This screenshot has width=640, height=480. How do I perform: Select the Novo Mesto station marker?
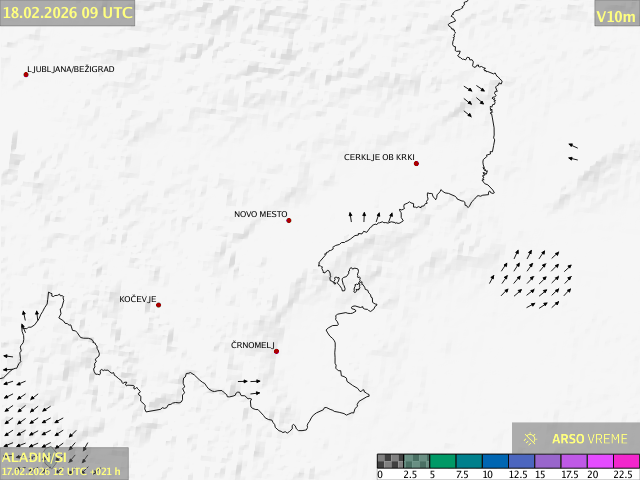(289, 220)
